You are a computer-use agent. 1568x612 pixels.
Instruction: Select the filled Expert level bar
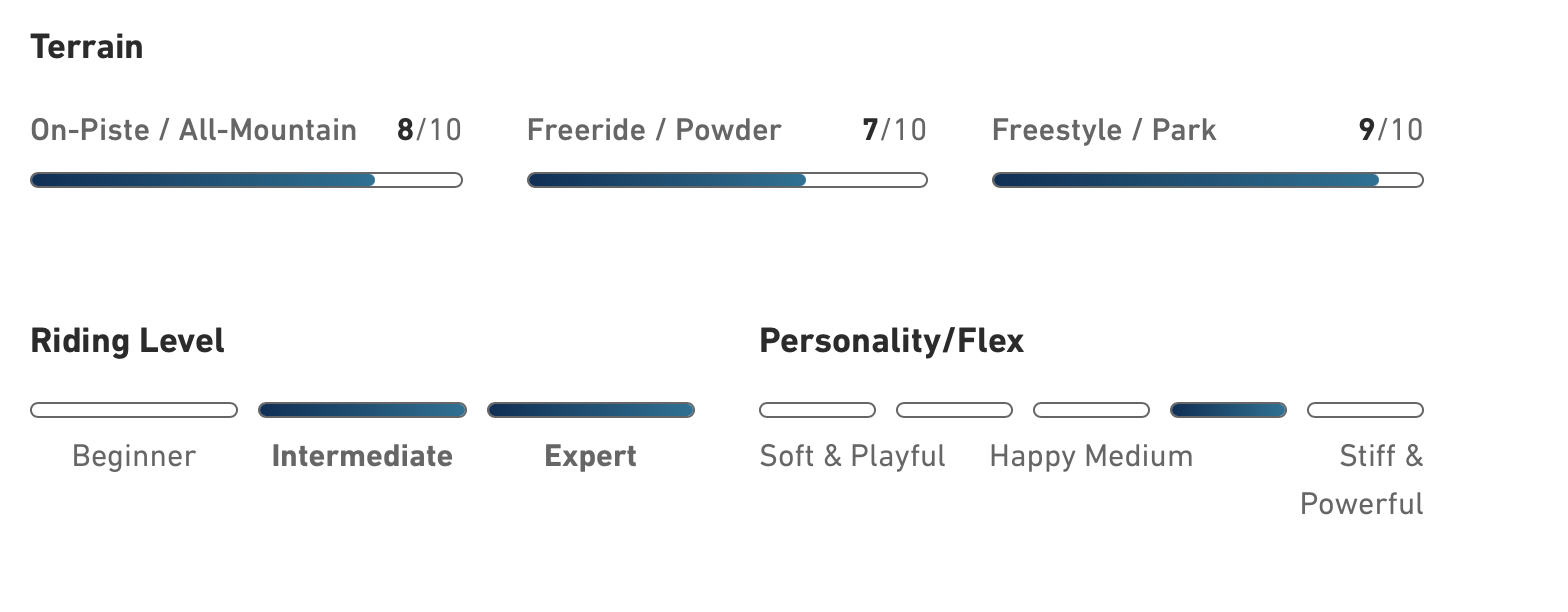[x=591, y=410]
